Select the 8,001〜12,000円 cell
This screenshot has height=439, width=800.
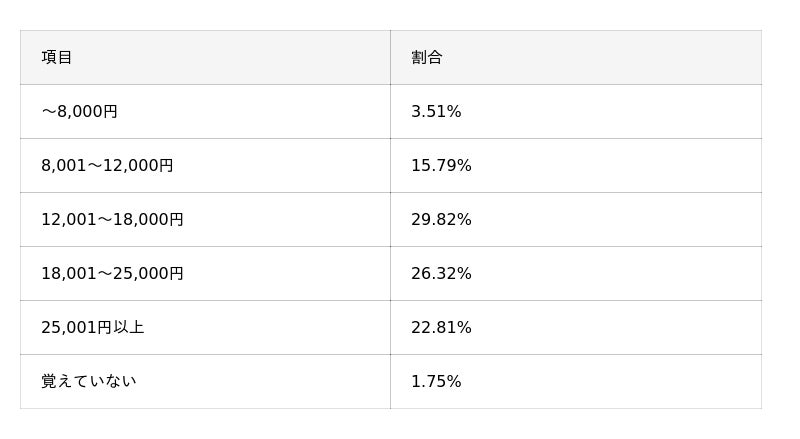(x=107, y=166)
